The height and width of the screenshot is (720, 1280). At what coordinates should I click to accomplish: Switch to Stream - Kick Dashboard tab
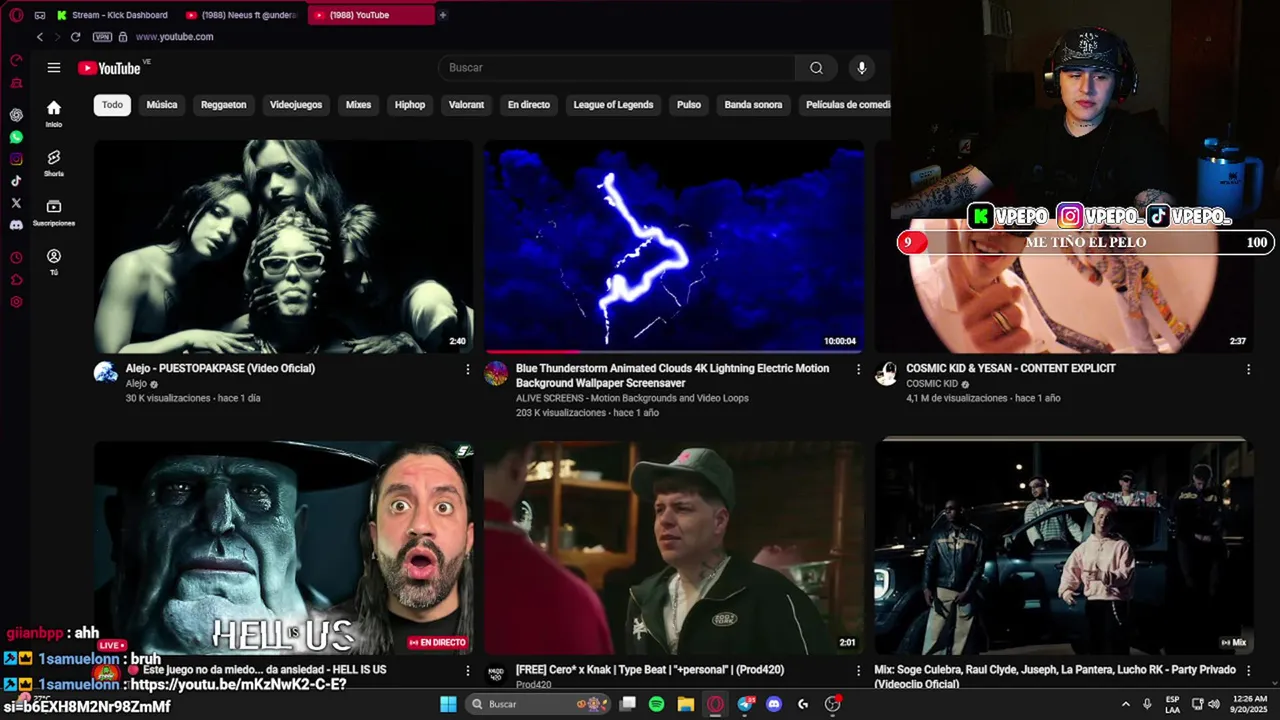(x=114, y=15)
